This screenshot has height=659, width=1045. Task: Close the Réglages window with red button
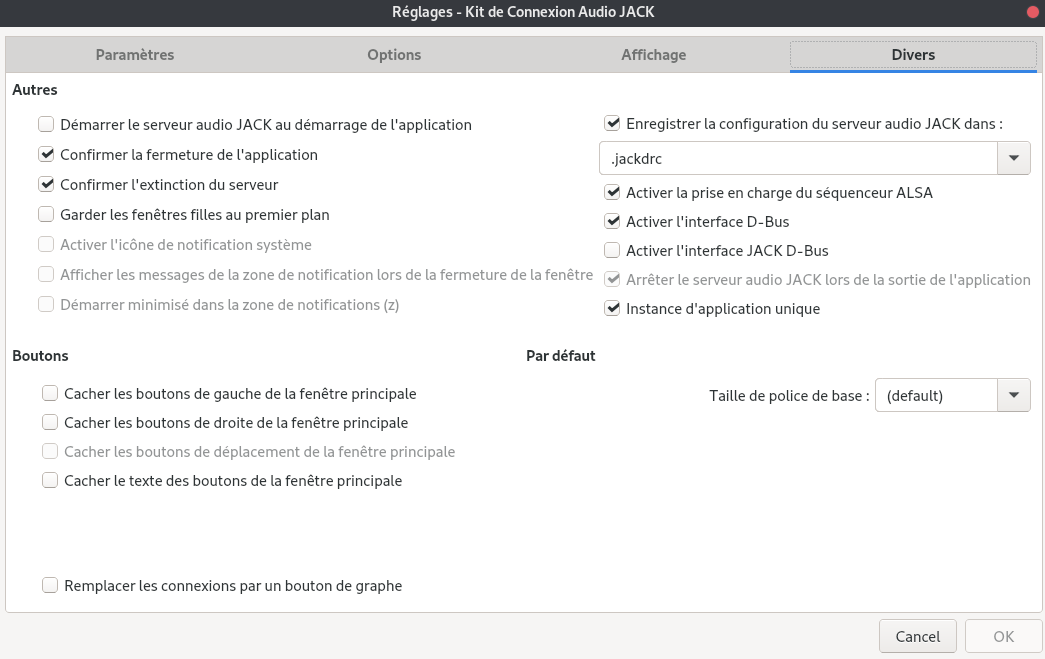coord(1034,12)
